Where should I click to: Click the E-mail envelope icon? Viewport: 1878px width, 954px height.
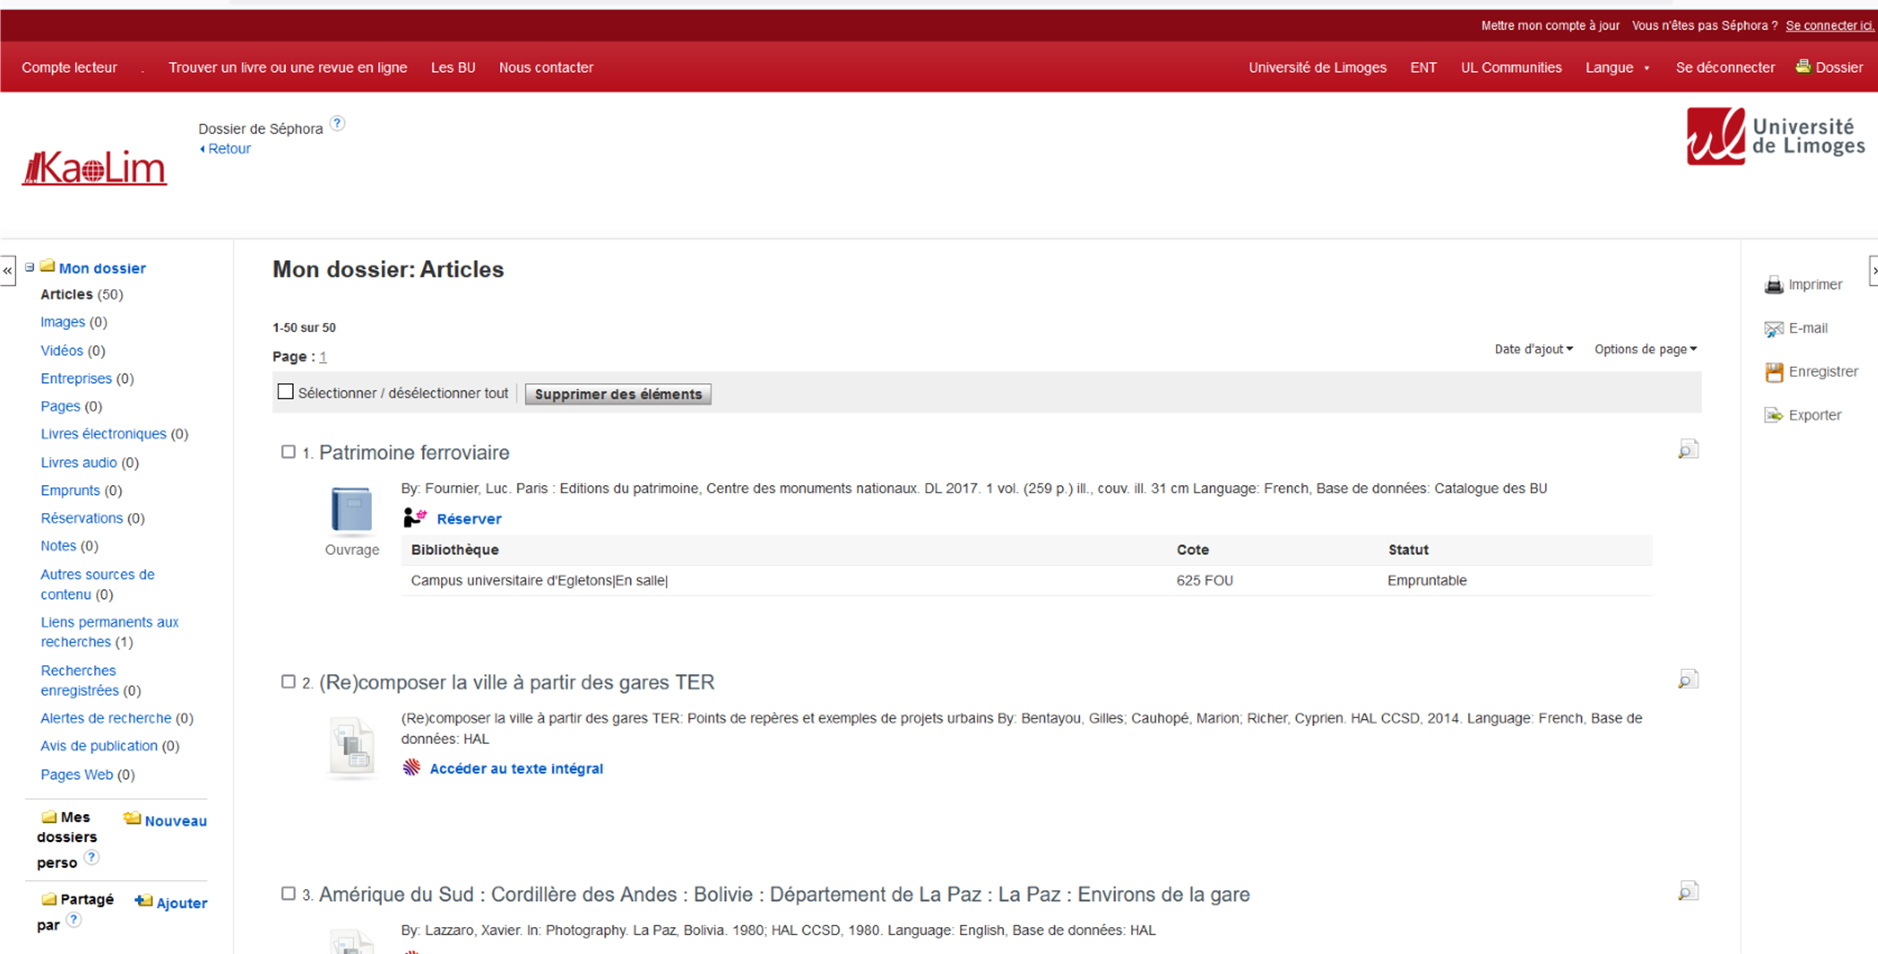[x=1773, y=329]
